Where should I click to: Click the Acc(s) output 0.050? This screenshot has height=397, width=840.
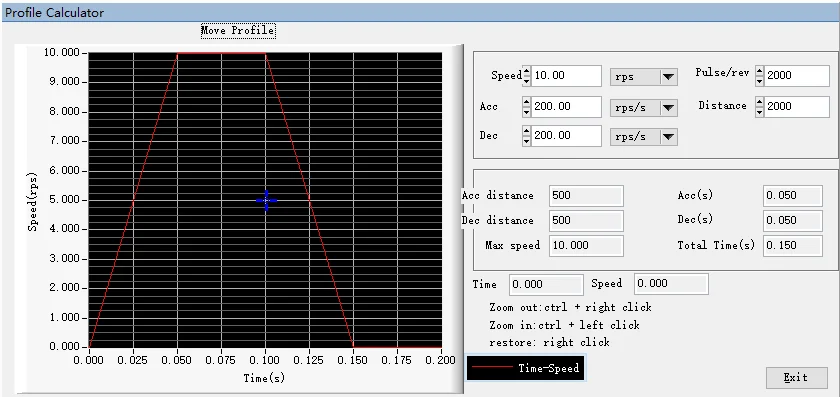pyautogui.click(x=792, y=196)
